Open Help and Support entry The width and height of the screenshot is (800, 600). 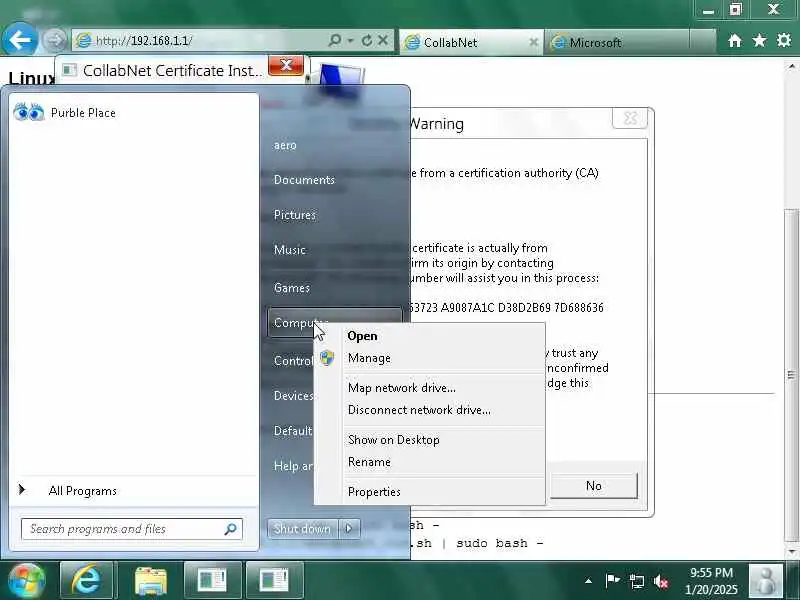292,466
